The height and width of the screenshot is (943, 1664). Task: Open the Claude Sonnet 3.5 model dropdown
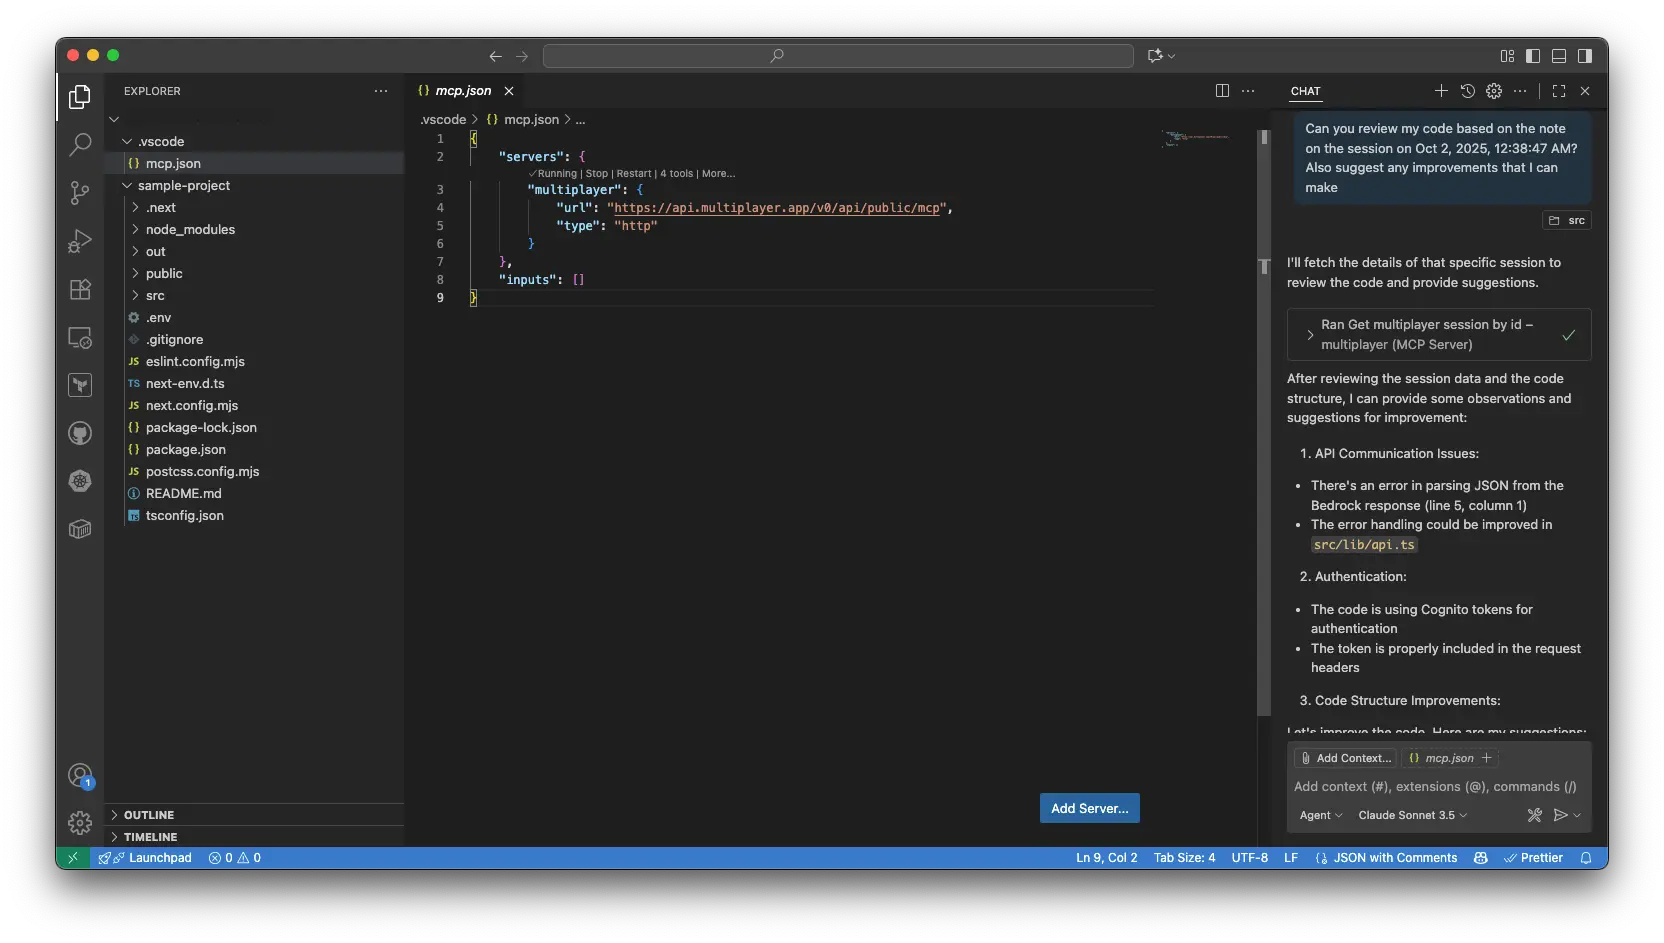point(1412,815)
